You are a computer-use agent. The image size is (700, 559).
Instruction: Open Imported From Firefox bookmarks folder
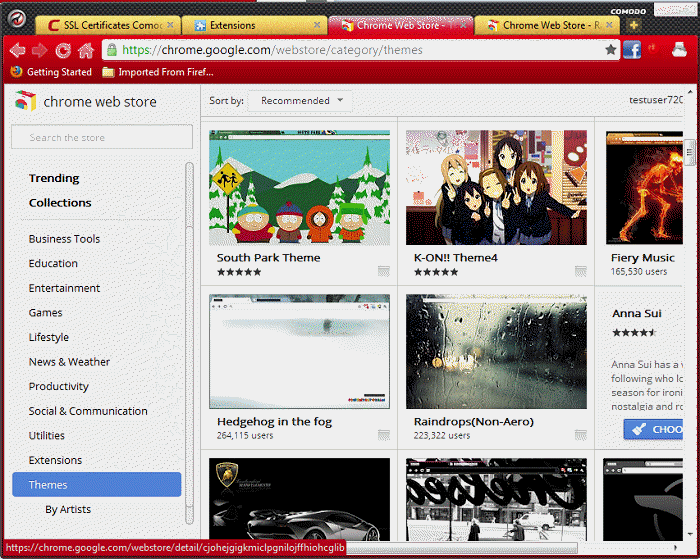[158, 72]
